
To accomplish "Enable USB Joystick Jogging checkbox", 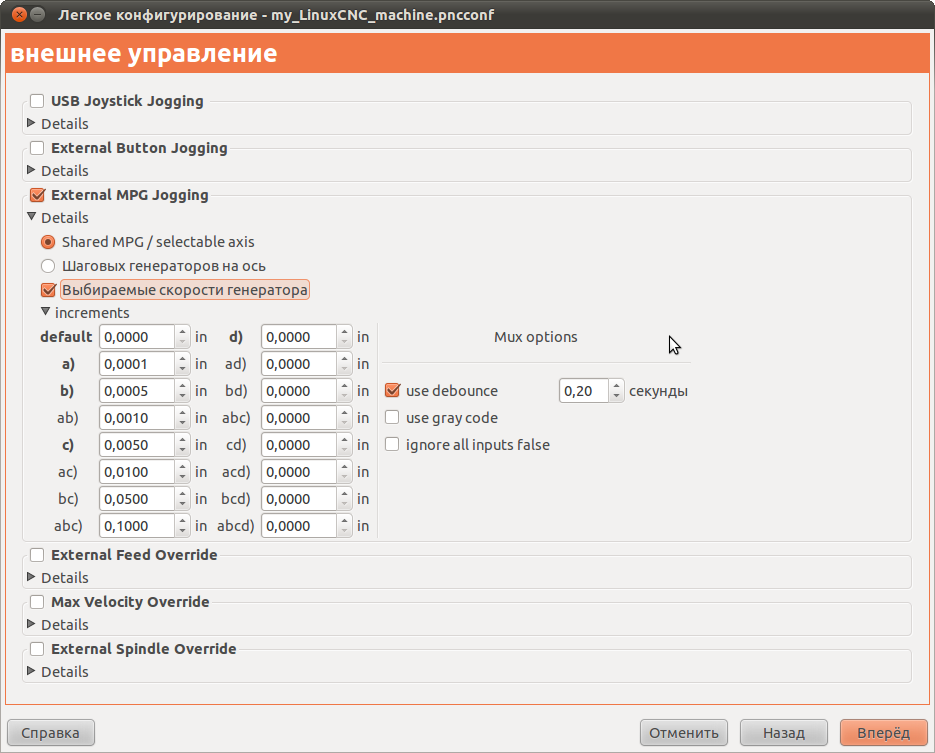I will click(37, 101).
